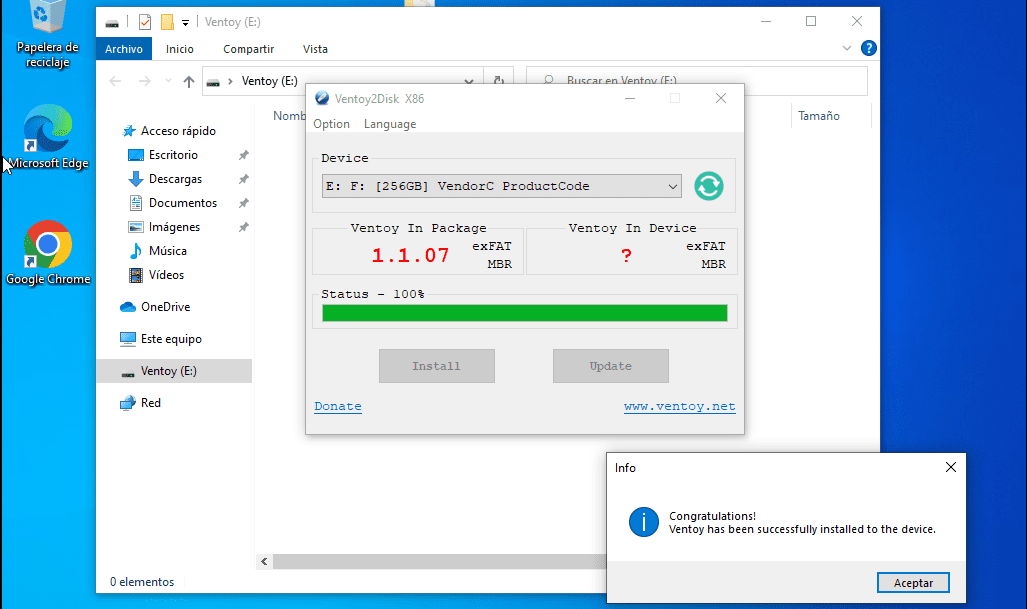This screenshot has width=1027, height=609.
Task: Open the Recycle Bin desktop icon
Action: (x=48, y=30)
